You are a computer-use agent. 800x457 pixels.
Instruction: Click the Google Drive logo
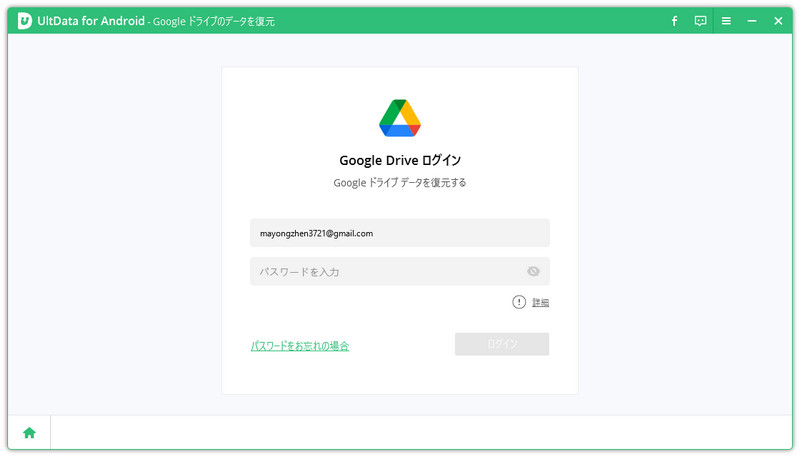(x=399, y=118)
